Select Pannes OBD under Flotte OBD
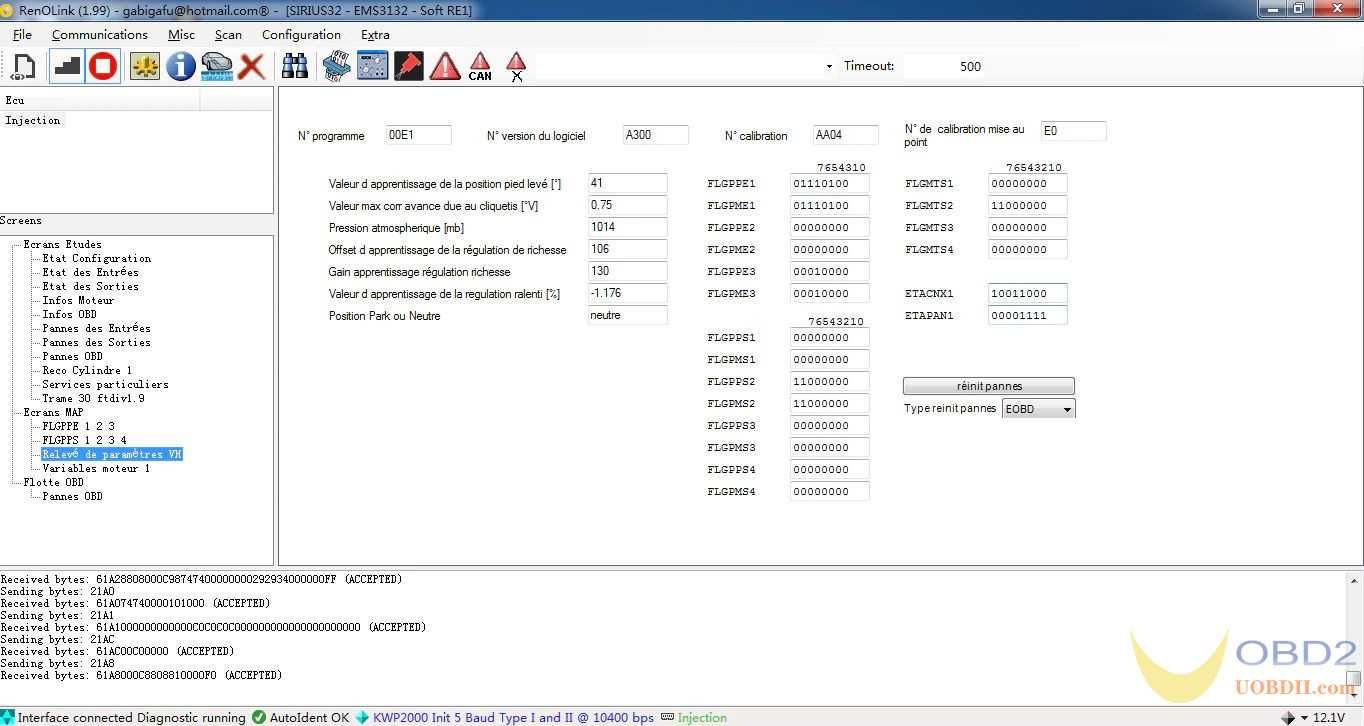 pyautogui.click(x=72, y=496)
